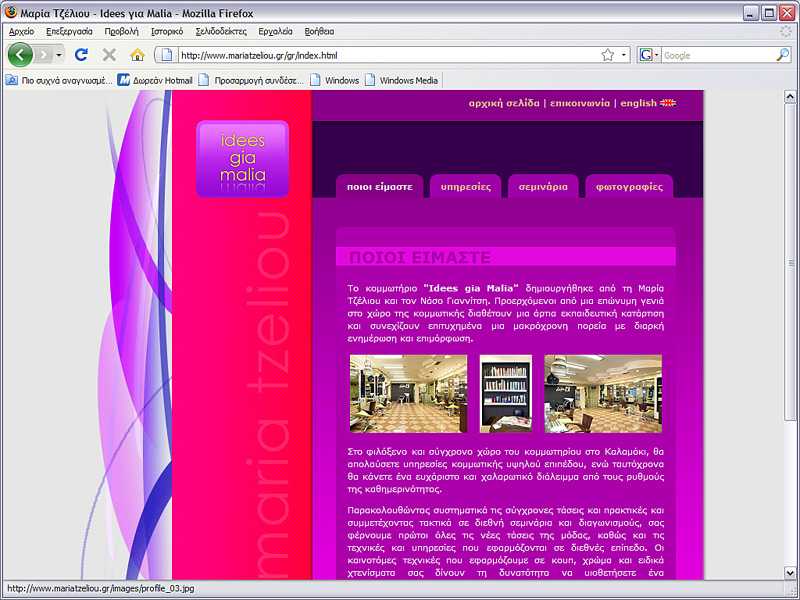The width and height of the screenshot is (800, 600).
Task: Click the URL address field
Action: tap(389, 55)
